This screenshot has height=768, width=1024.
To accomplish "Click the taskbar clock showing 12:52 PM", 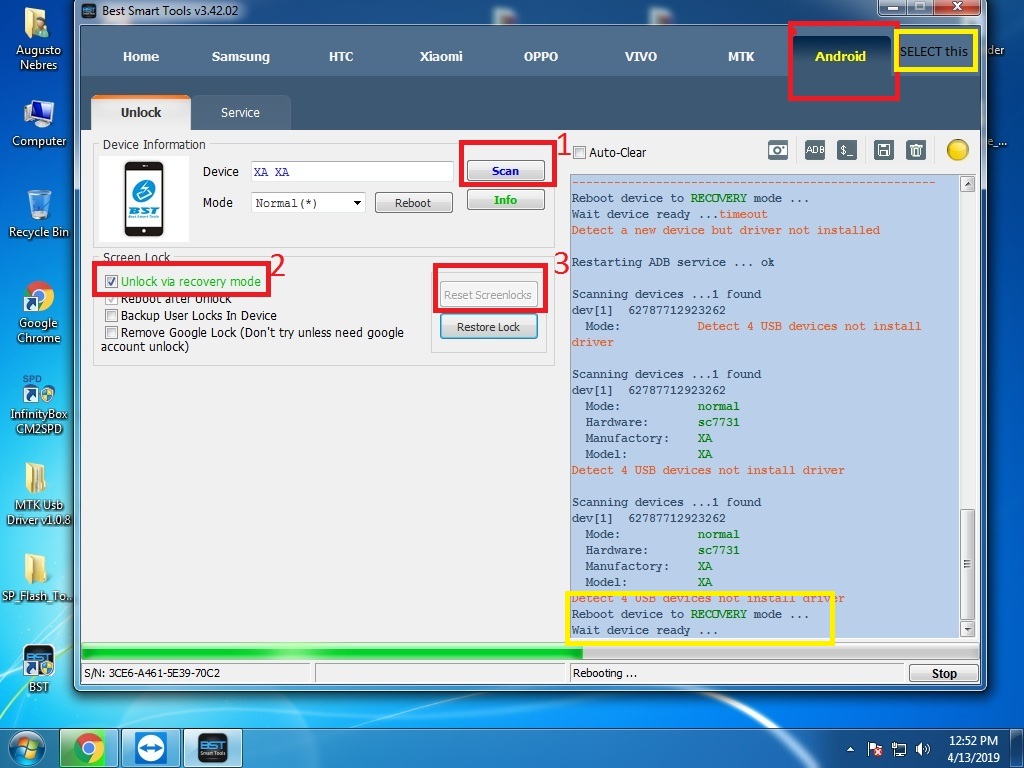I will click(x=972, y=748).
